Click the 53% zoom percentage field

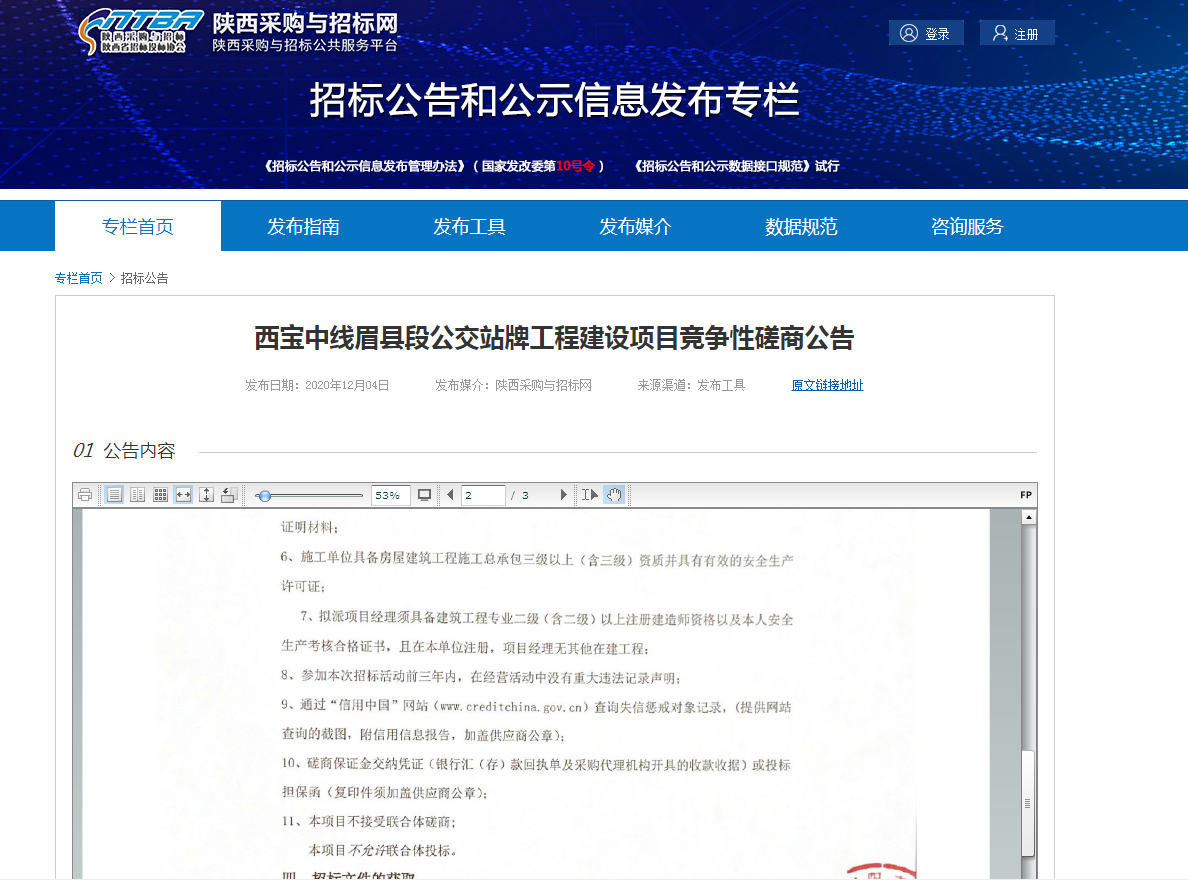point(390,495)
